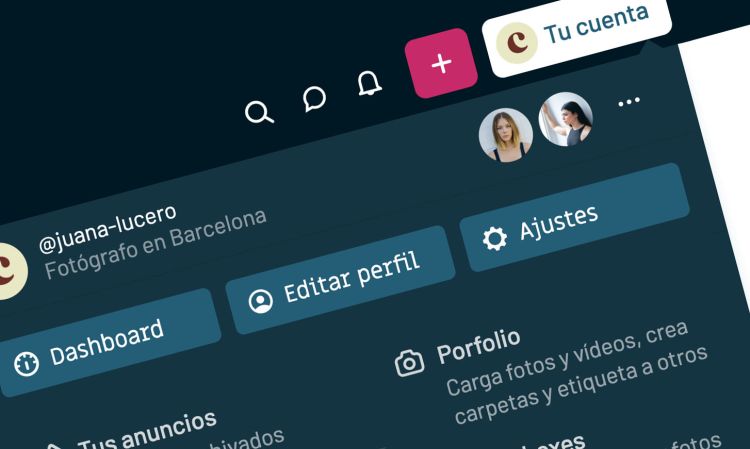Viewport: 750px width, 449px height.
Task: Go to the Dashboard button
Action: (x=106, y=343)
